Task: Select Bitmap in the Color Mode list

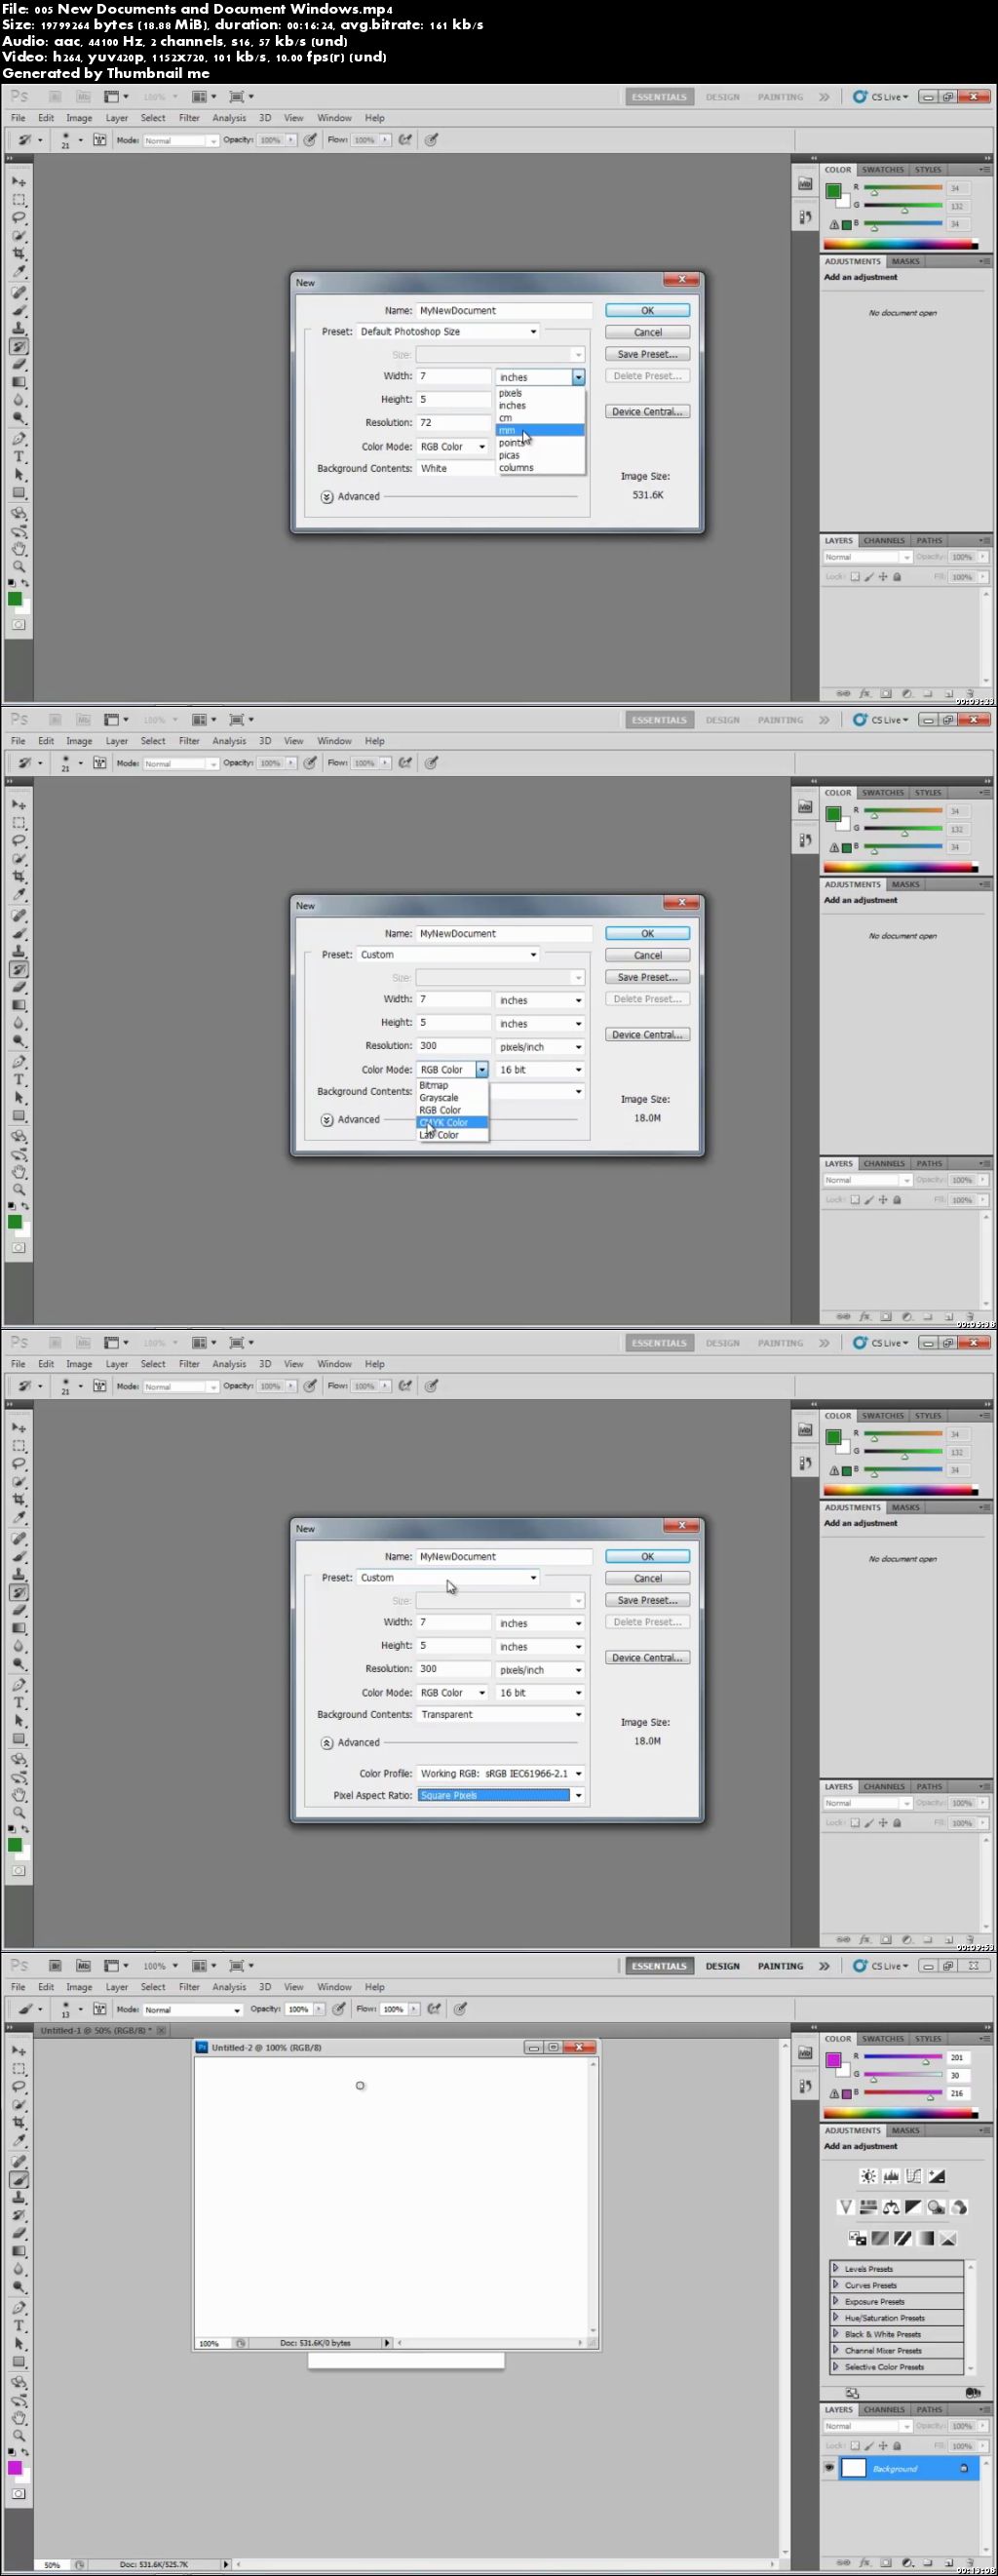Action: (x=452, y=1085)
